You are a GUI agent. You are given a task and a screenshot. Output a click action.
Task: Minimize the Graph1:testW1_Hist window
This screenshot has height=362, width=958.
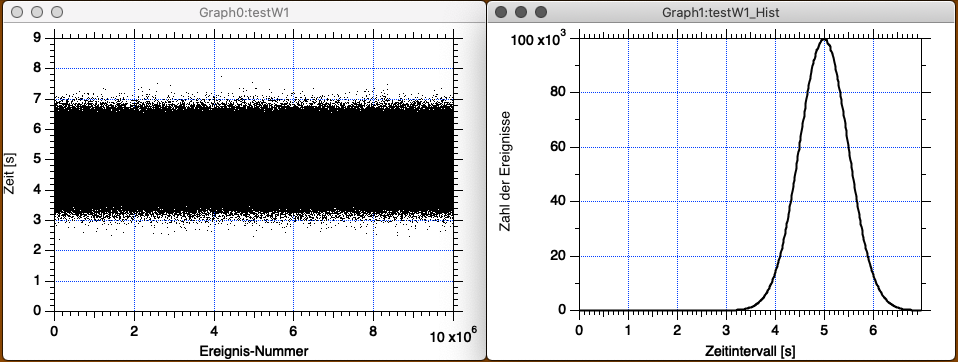pos(521,12)
